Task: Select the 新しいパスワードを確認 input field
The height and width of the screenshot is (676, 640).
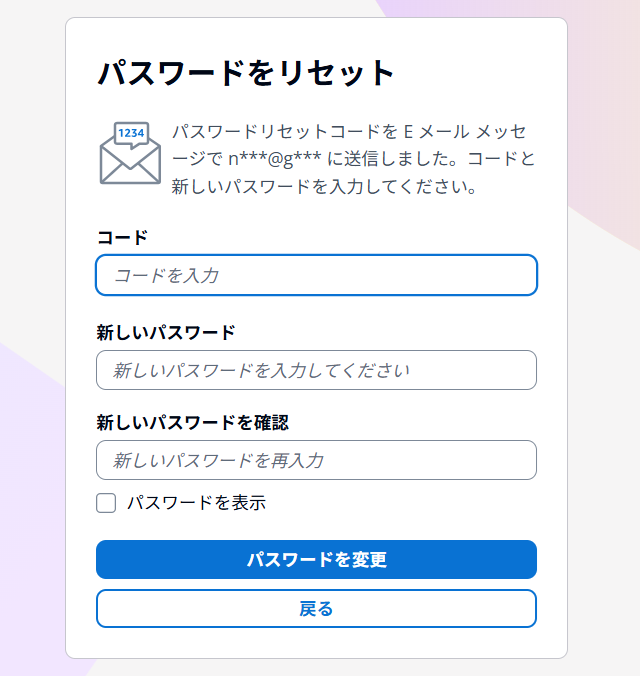Action: pyautogui.click(x=316, y=460)
